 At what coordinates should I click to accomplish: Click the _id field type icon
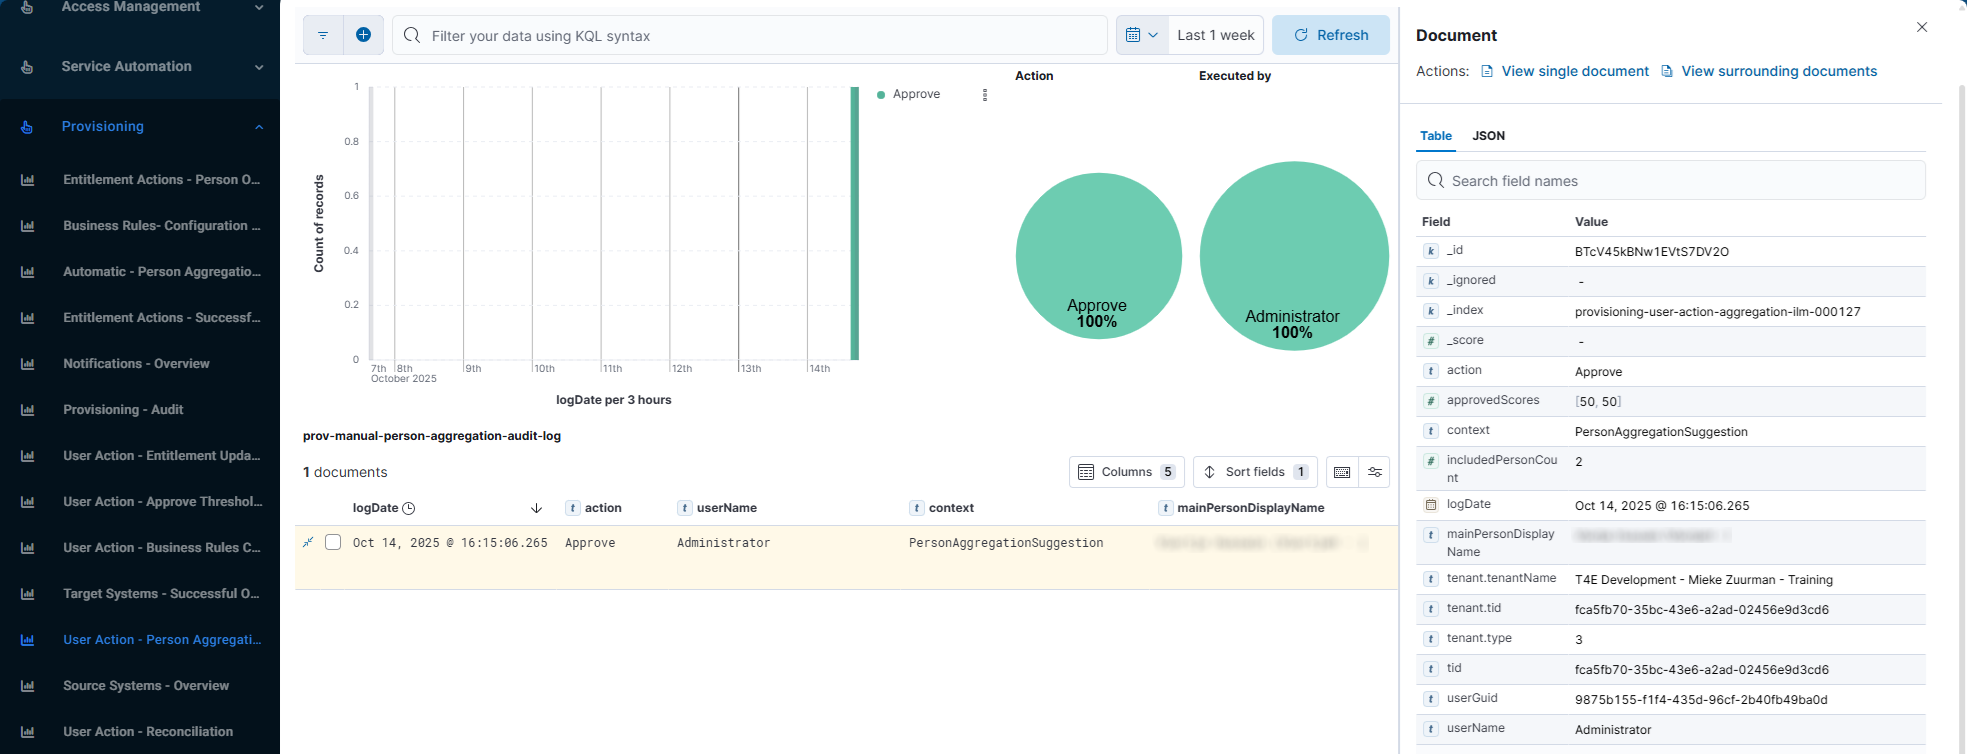click(x=1431, y=251)
